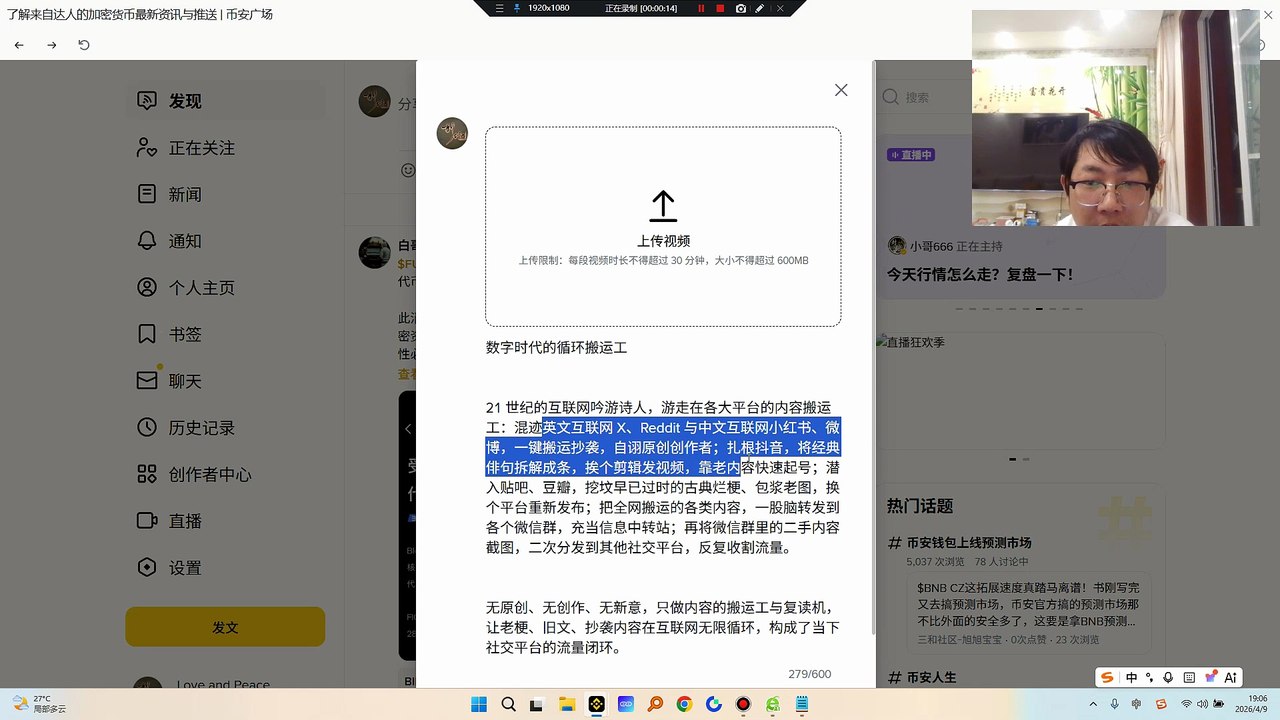1280x720 pixels.
Task: Click the 直播中 live badge
Action: 911,155
